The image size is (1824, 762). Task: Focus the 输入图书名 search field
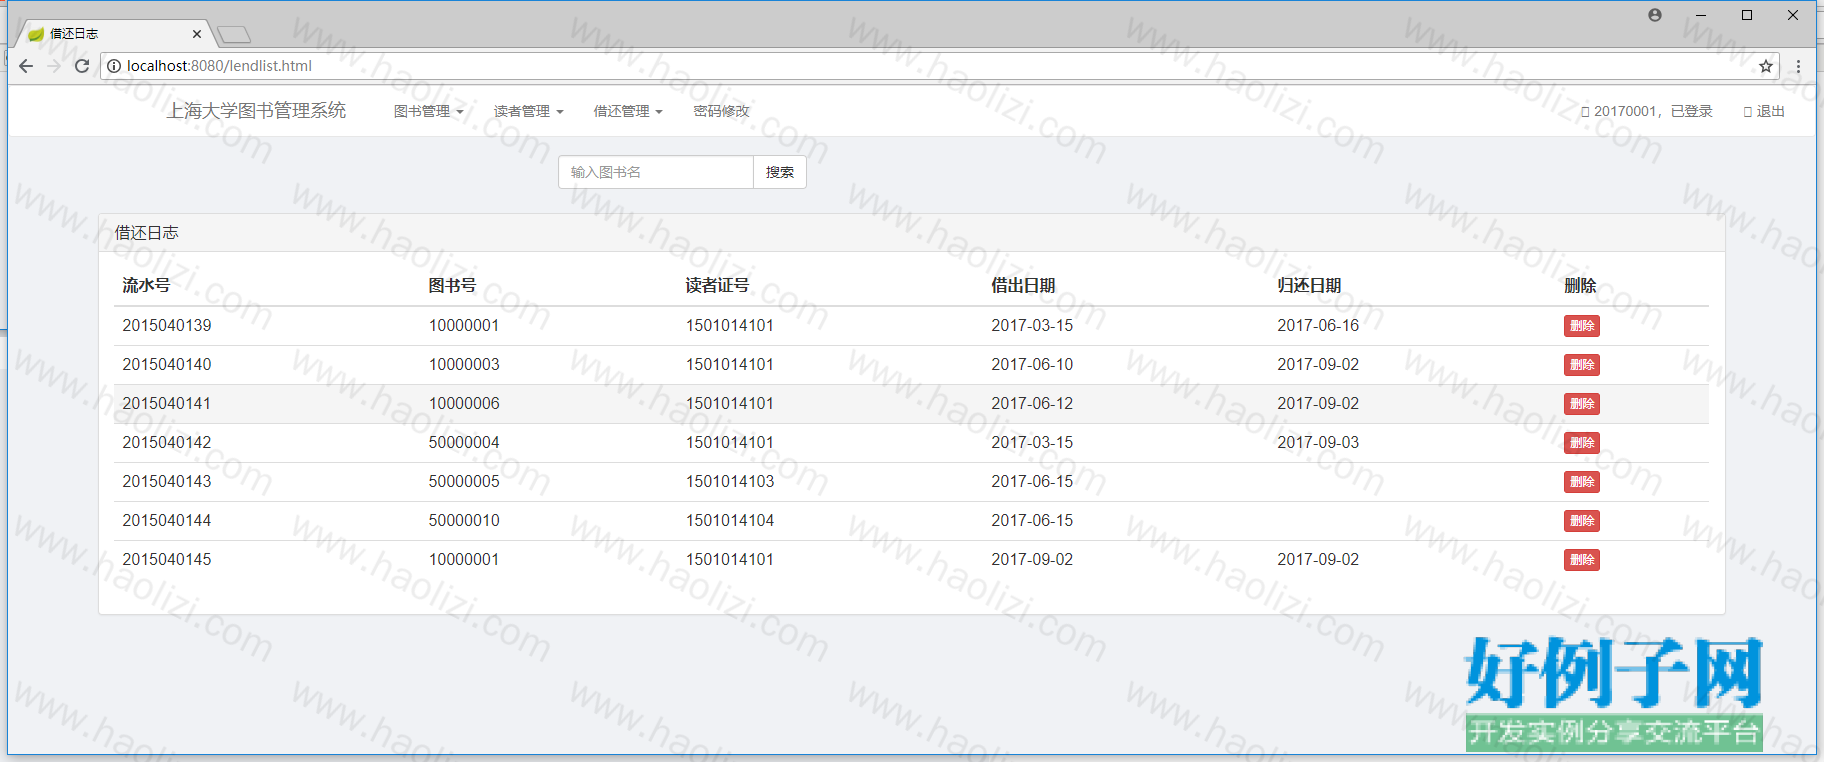(x=656, y=172)
